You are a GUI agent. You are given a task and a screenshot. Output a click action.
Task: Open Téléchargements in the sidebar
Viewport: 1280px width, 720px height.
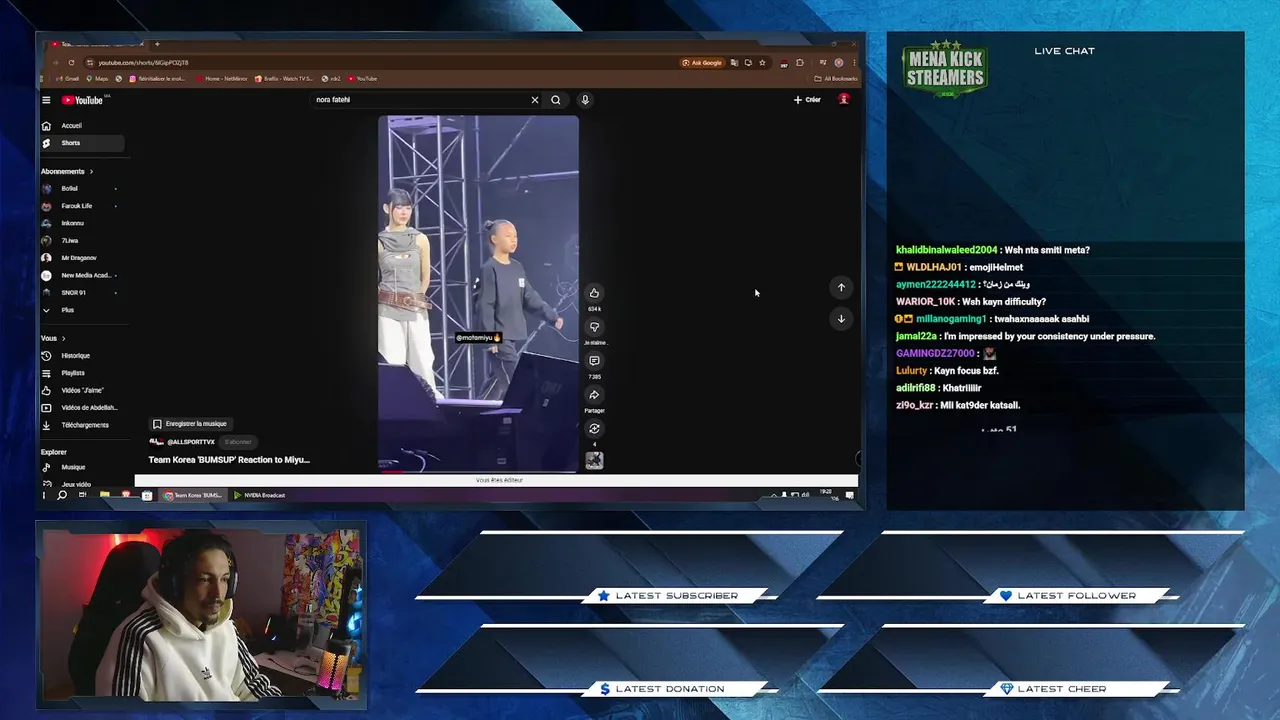(x=82, y=425)
